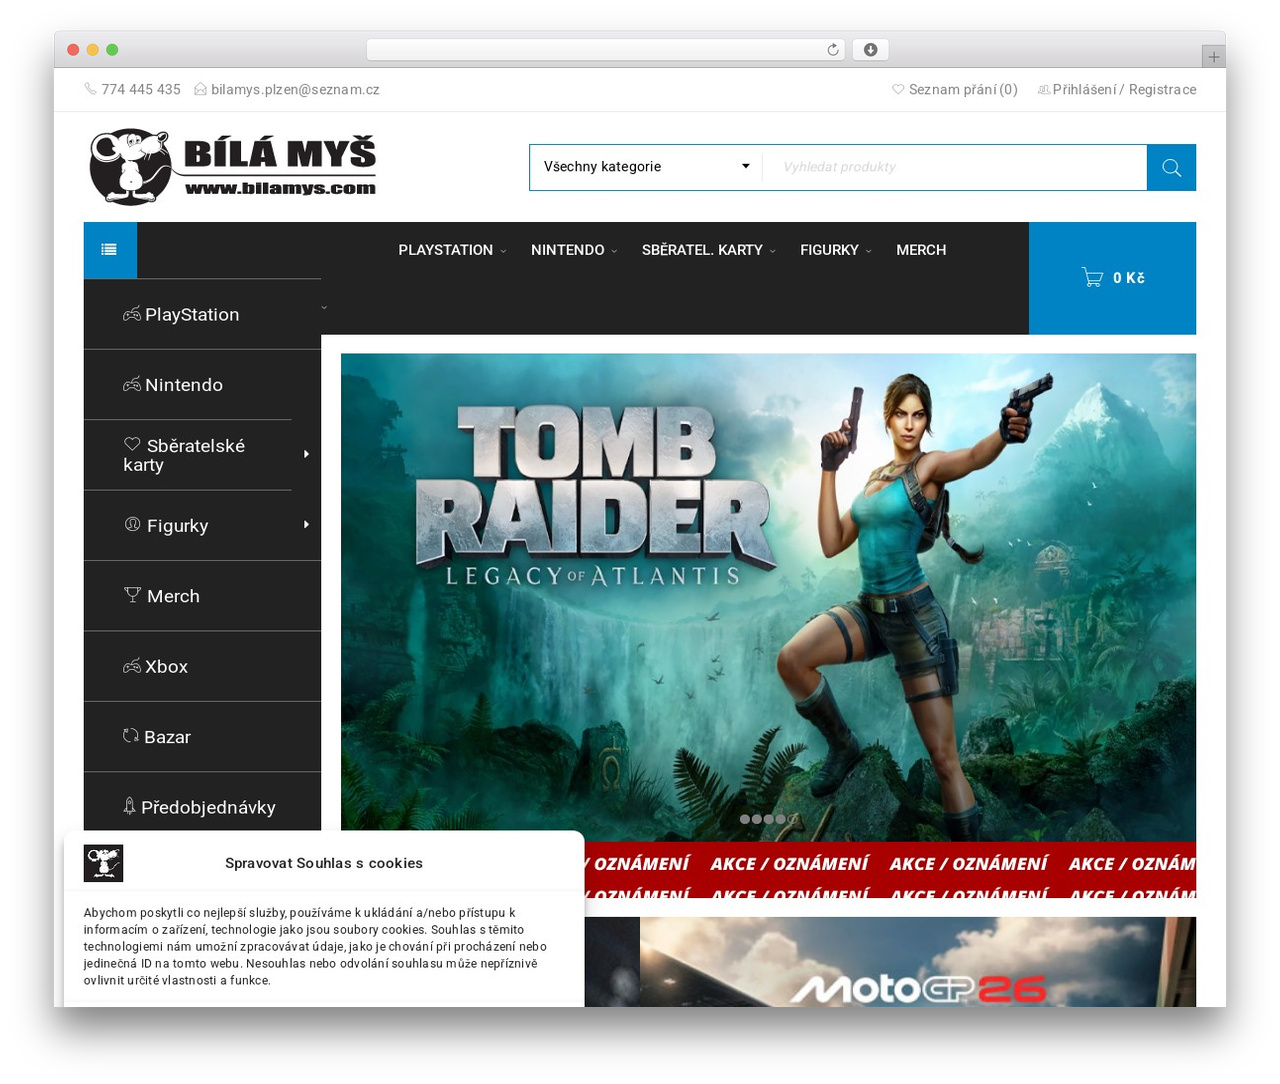
Task: Select Xbox in the sidebar menu
Action: coord(202,666)
